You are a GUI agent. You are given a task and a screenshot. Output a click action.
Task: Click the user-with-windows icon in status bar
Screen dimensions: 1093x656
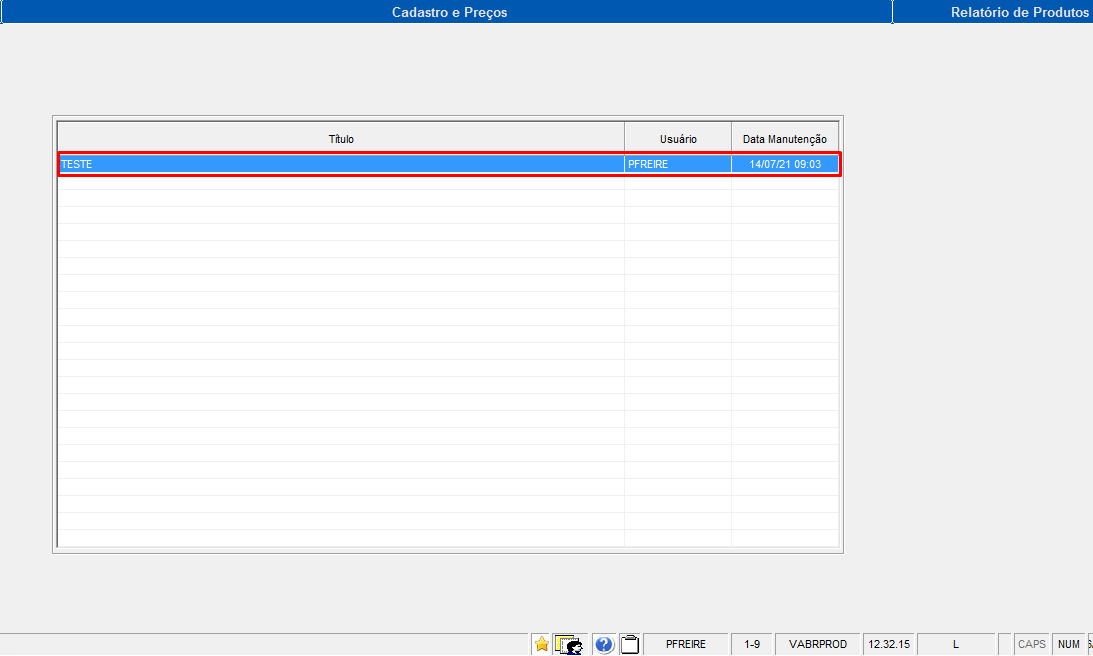[x=569, y=644]
